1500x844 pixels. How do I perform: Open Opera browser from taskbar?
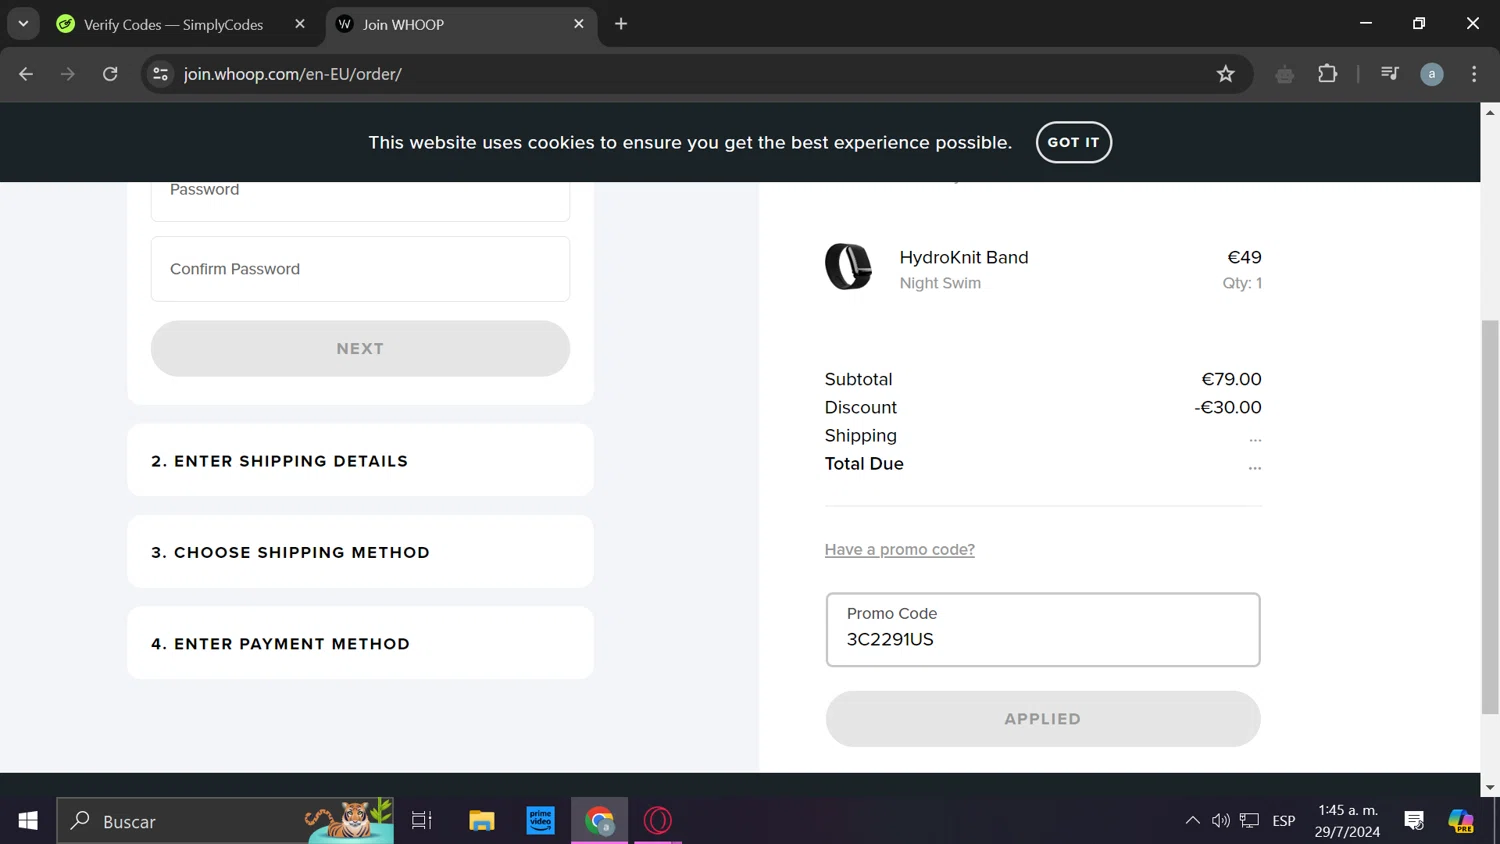(x=658, y=821)
